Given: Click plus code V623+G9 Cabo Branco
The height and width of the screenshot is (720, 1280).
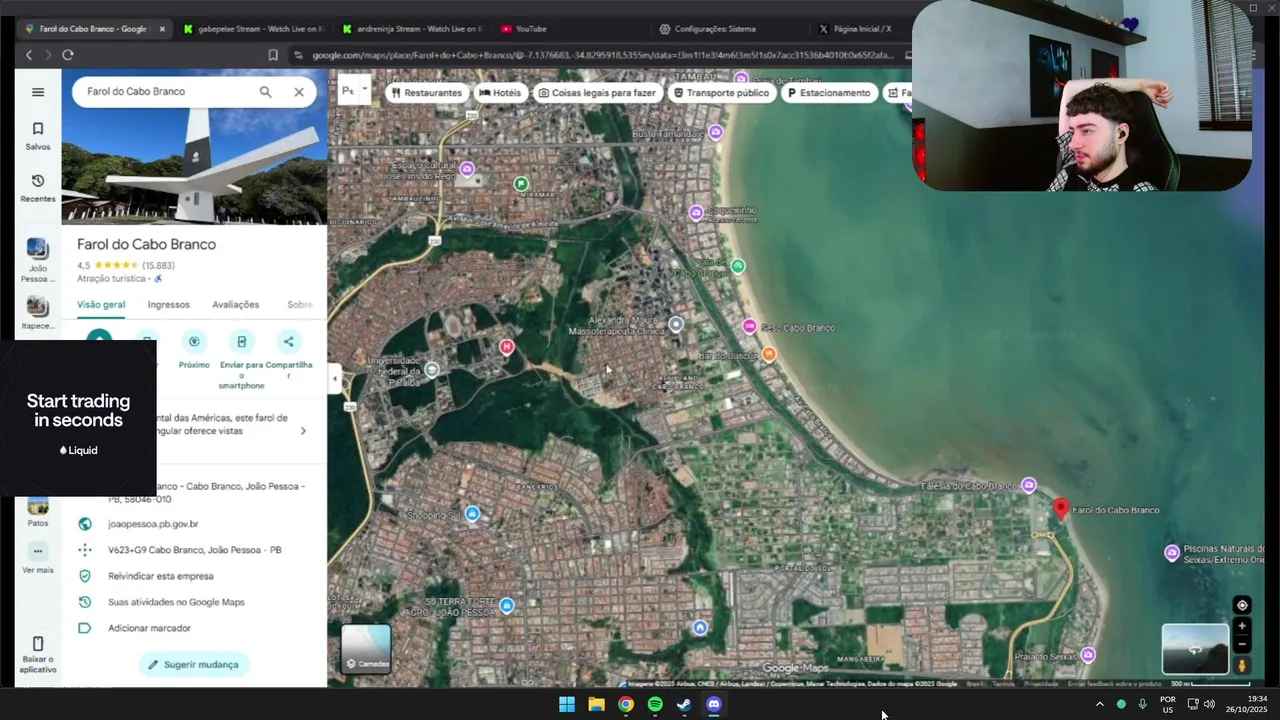Looking at the screenshot, I should pos(194,550).
